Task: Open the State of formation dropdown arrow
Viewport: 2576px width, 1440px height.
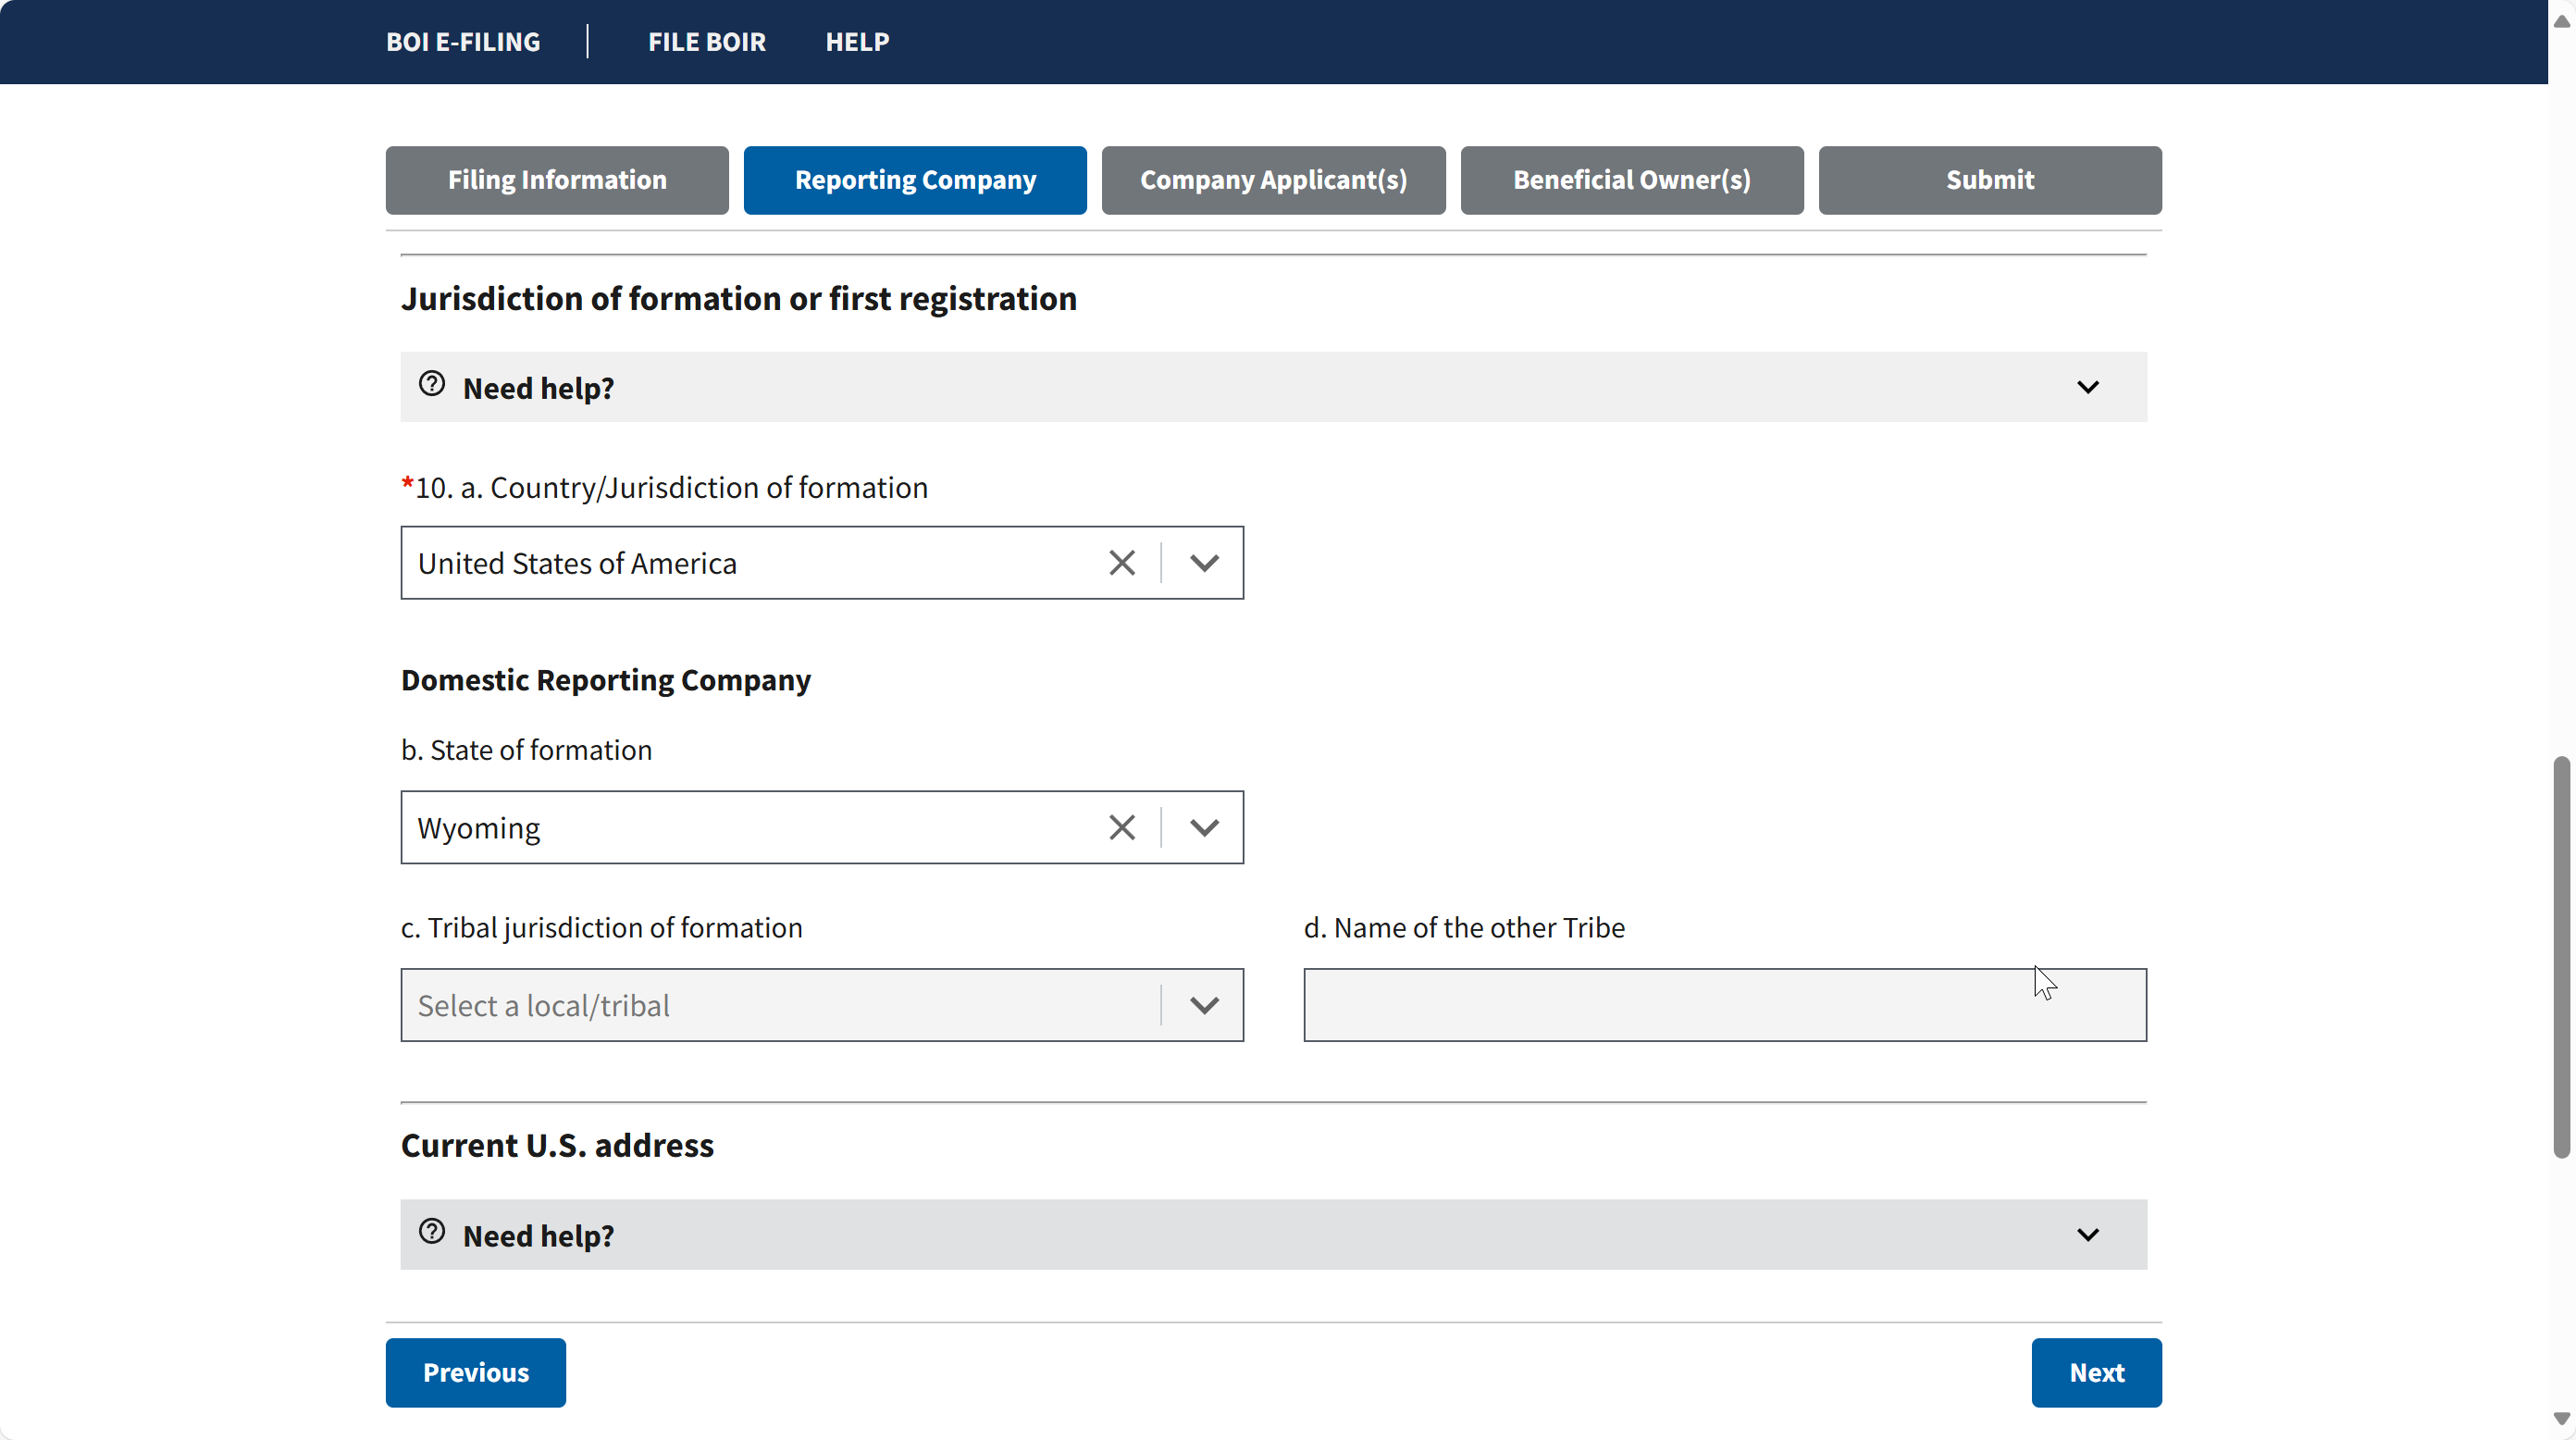Action: (x=1204, y=828)
